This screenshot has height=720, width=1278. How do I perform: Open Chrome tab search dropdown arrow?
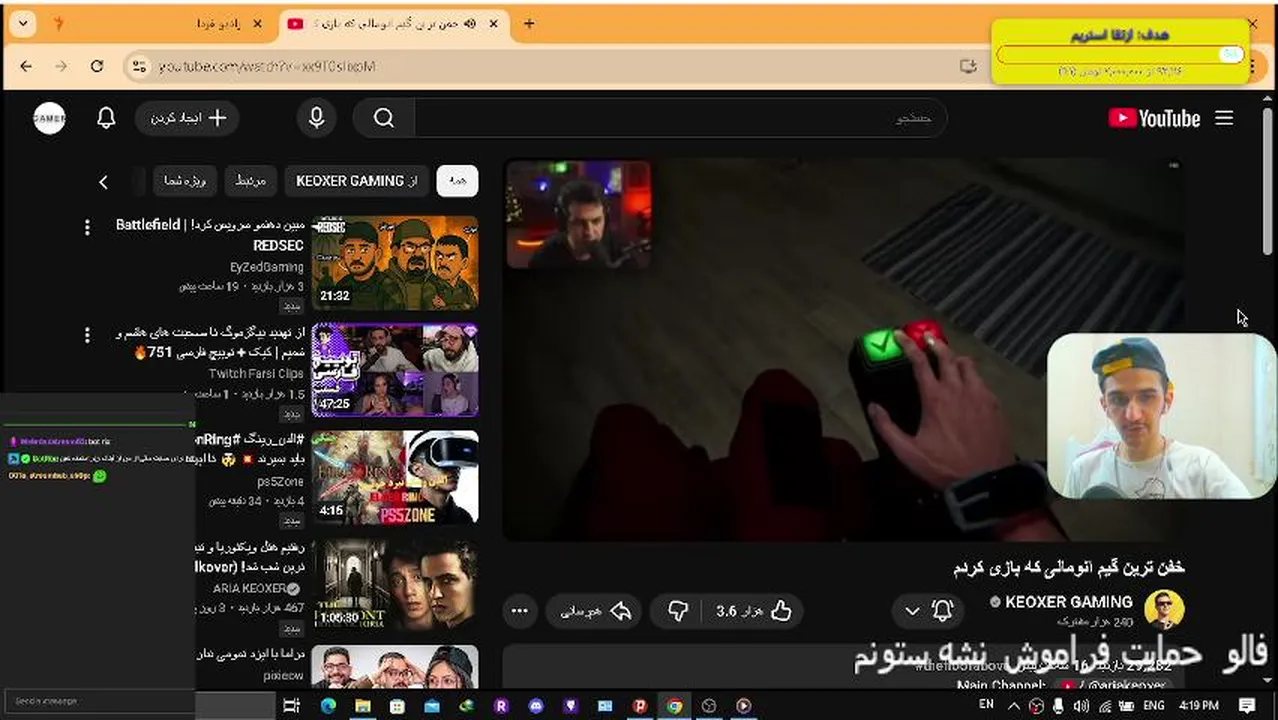23,24
